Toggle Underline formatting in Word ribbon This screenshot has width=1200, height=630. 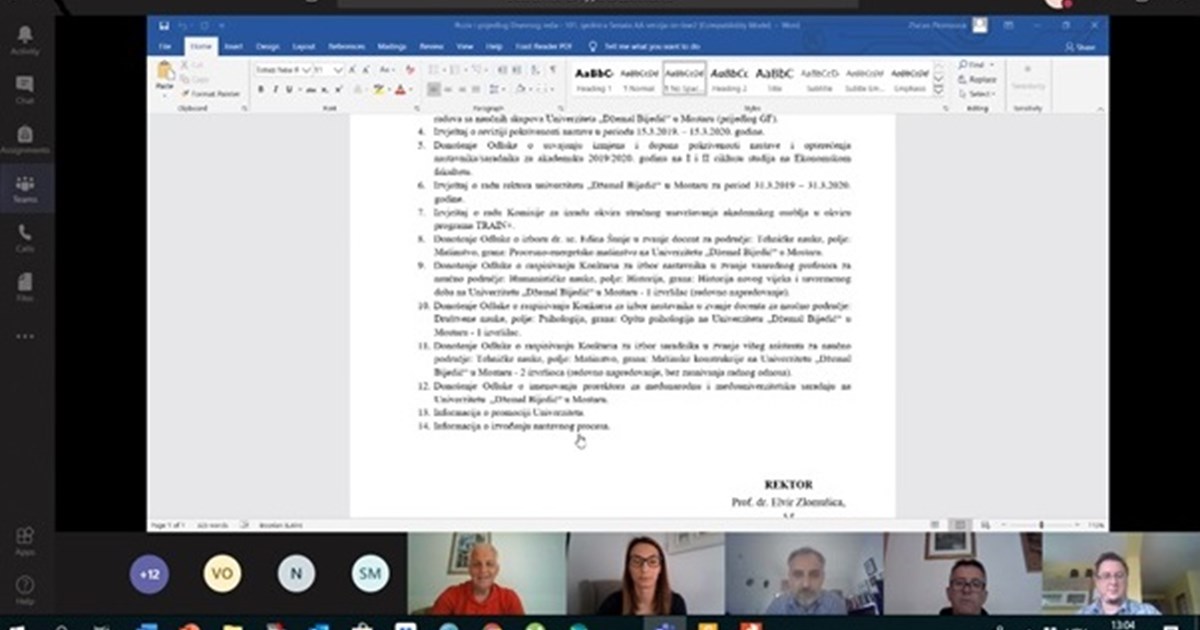(288, 90)
